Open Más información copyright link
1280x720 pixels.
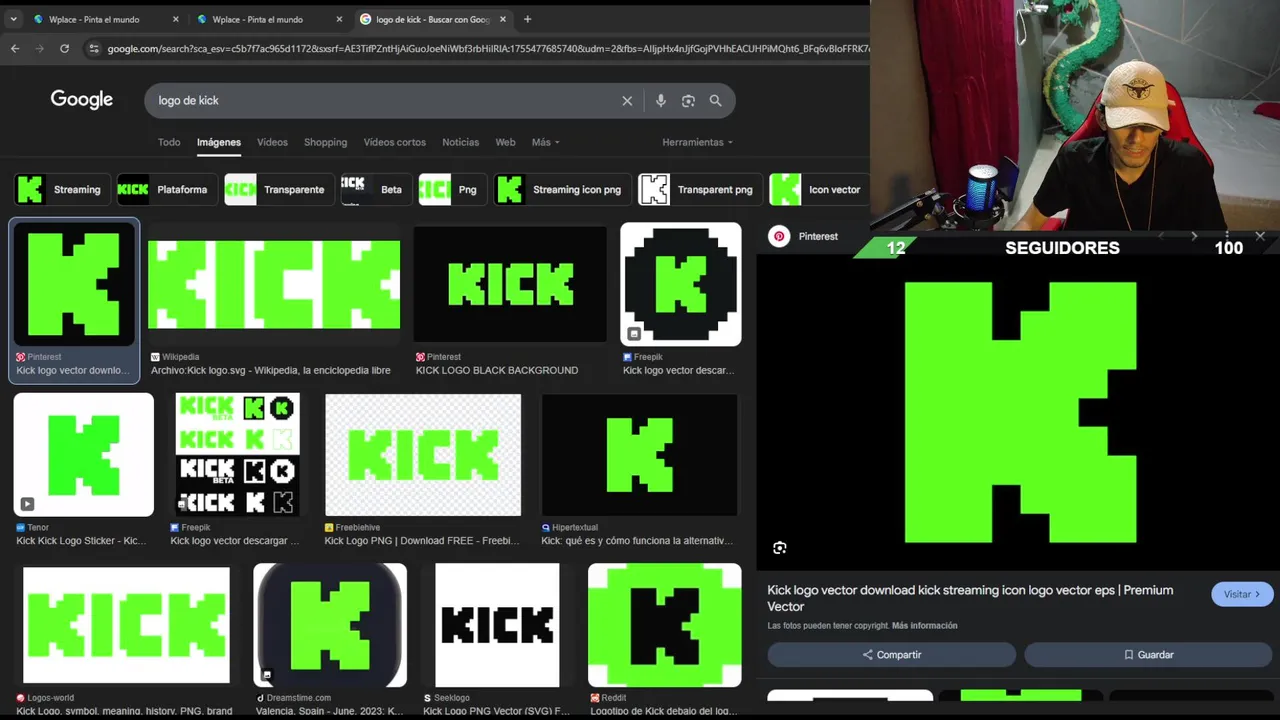pos(924,626)
